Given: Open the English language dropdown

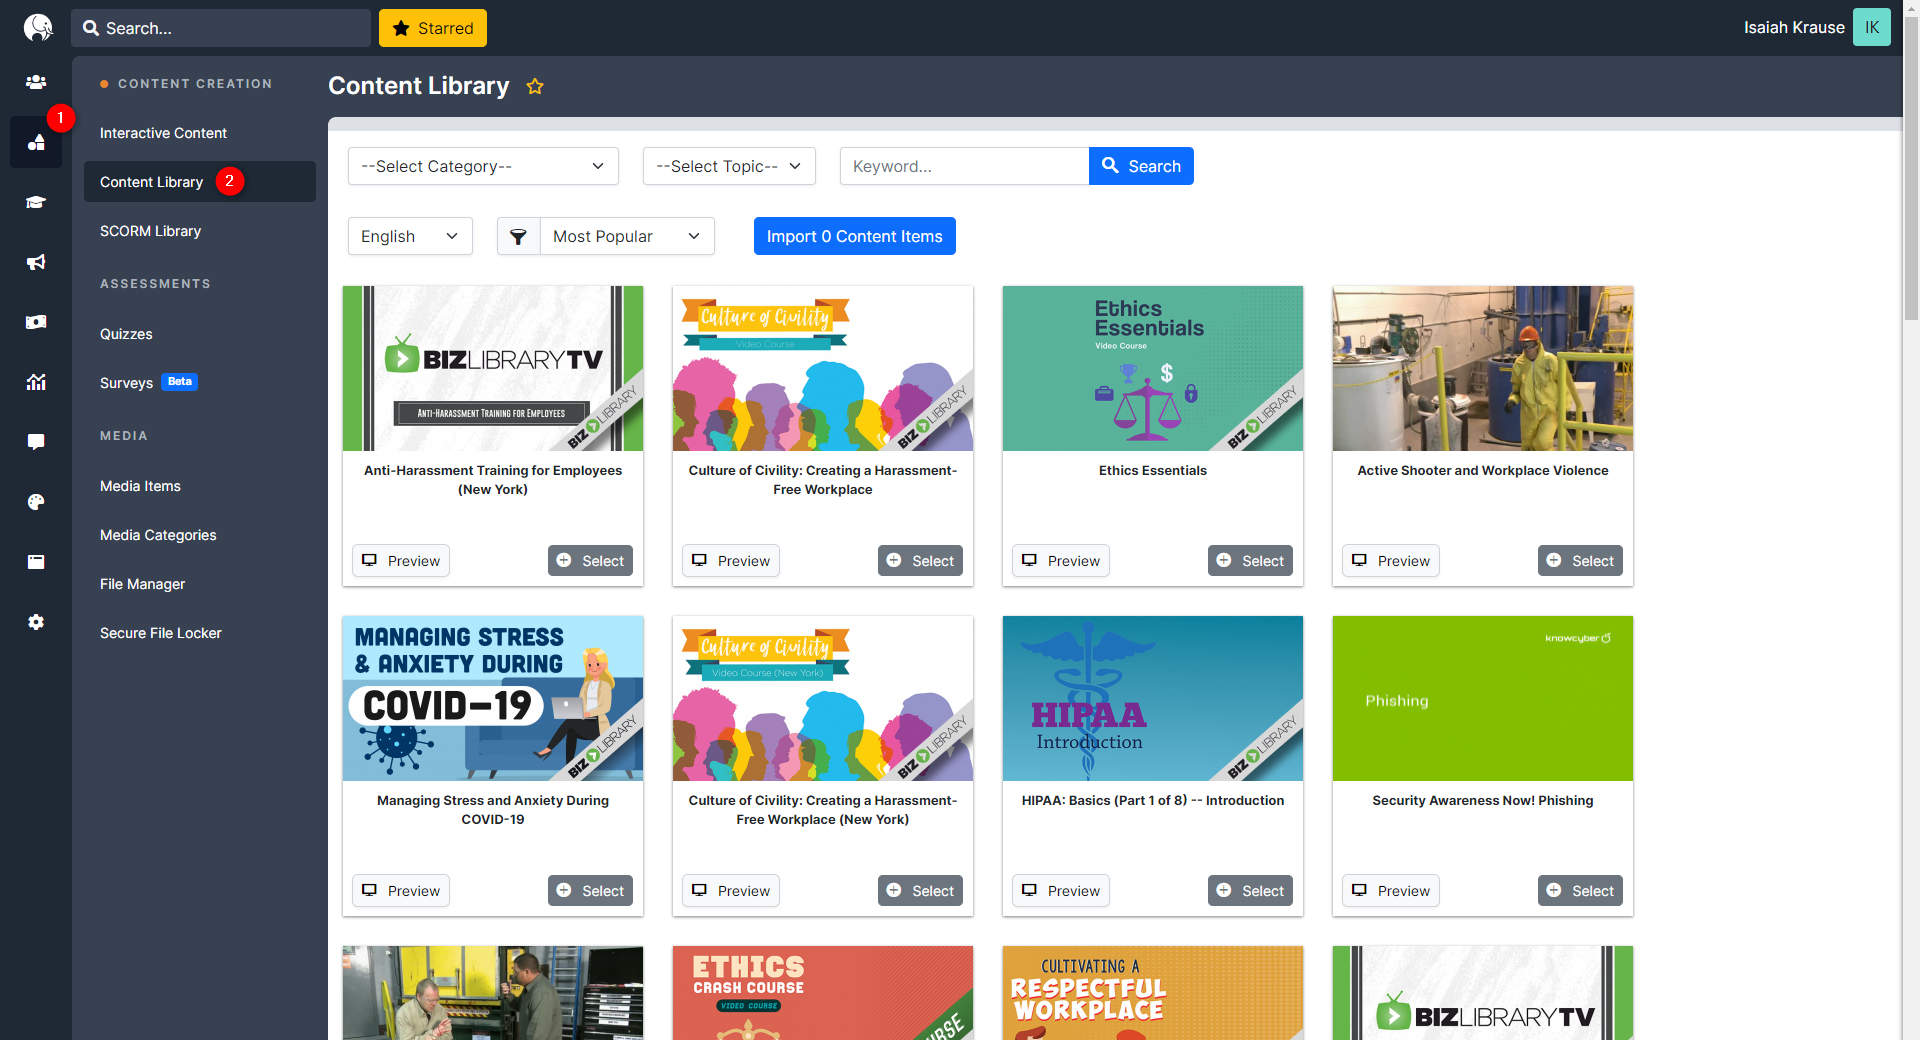Looking at the screenshot, I should point(410,236).
